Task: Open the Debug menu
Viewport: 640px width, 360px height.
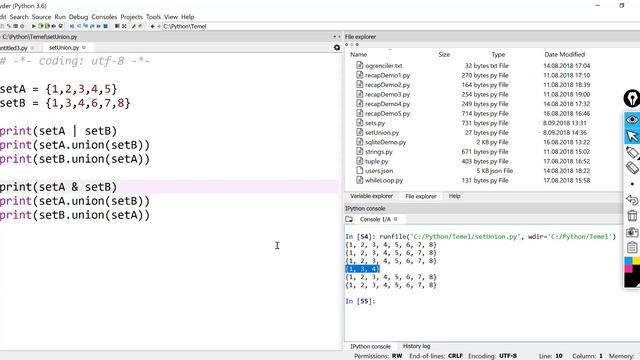Action: [78, 17]
